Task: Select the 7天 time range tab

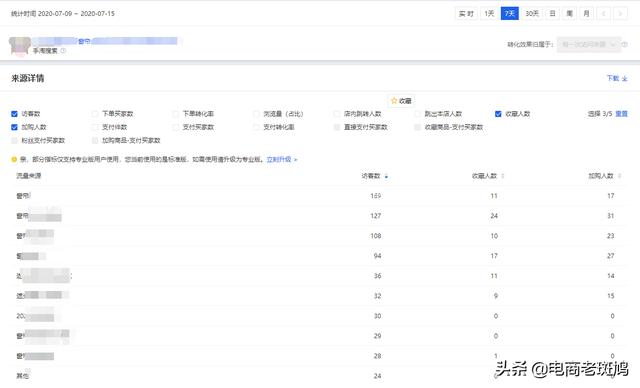Action: (x=509, y=13)
